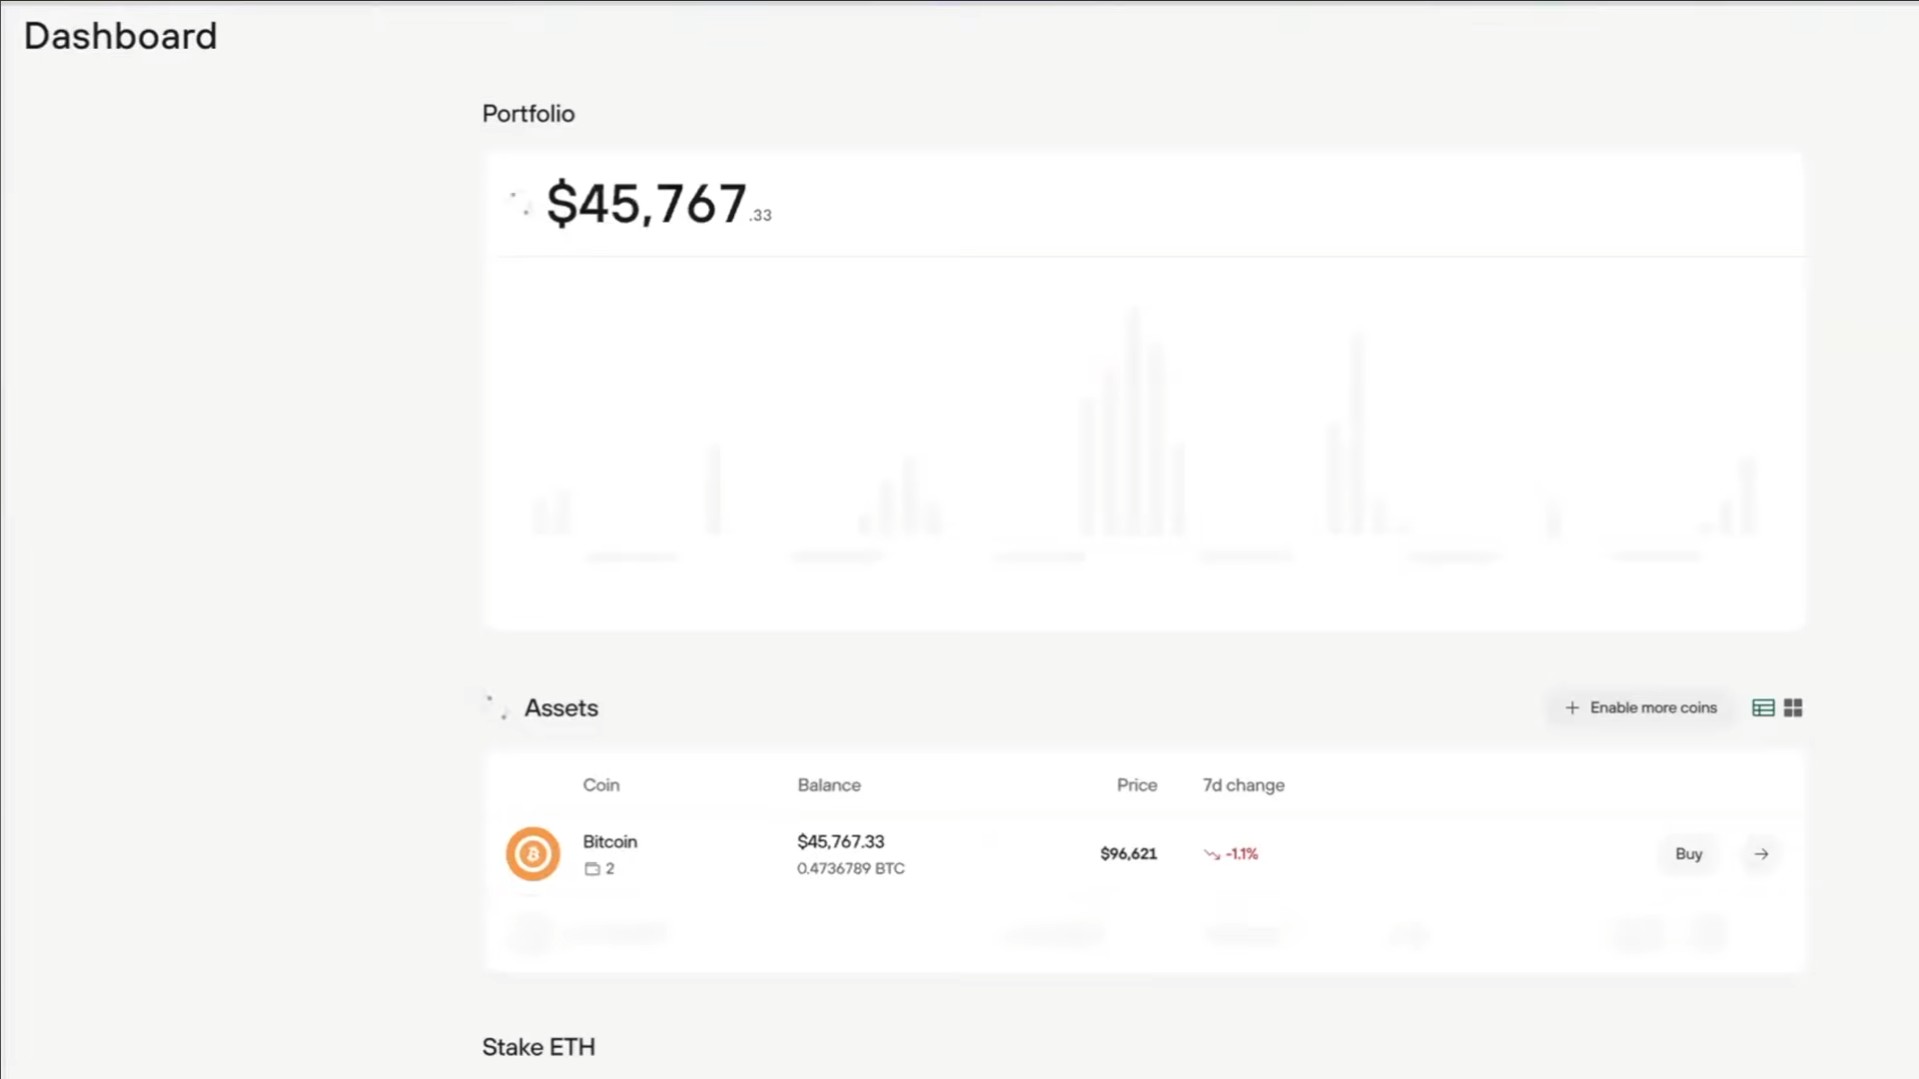
Task: Sort by the Coin column header
Action: pyautogui.click(x=601, y=785)
